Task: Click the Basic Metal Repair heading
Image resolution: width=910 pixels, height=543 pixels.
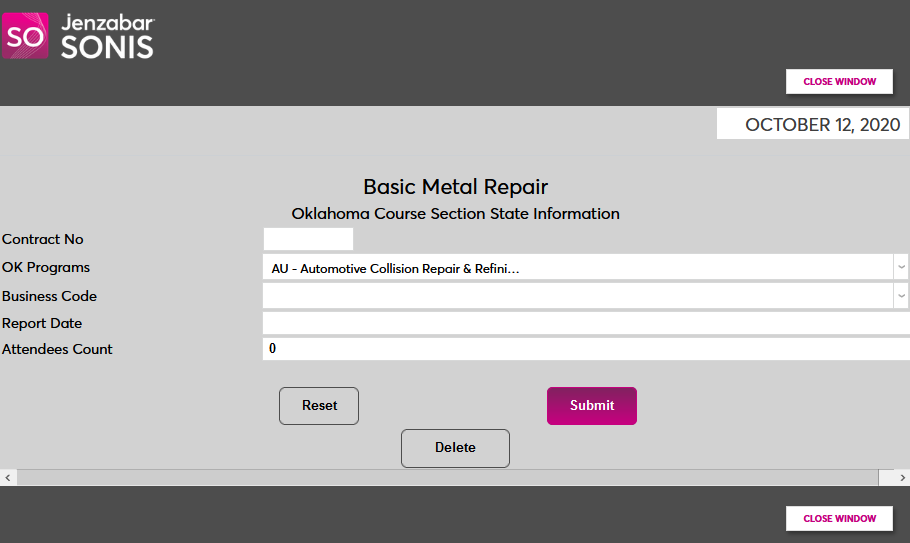Action: click(x=455, y=187)
